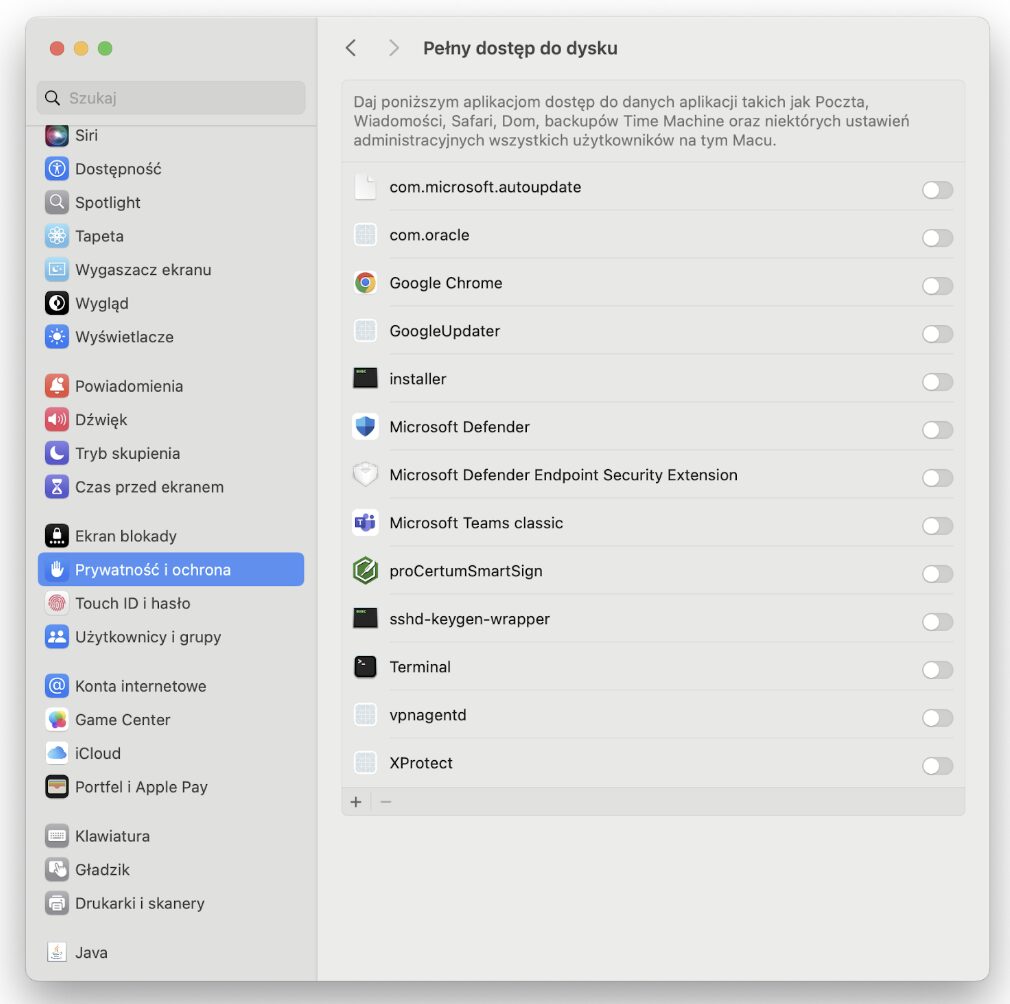
Task: Open Dostępność accessibility icon
Action: coord(57,169)
